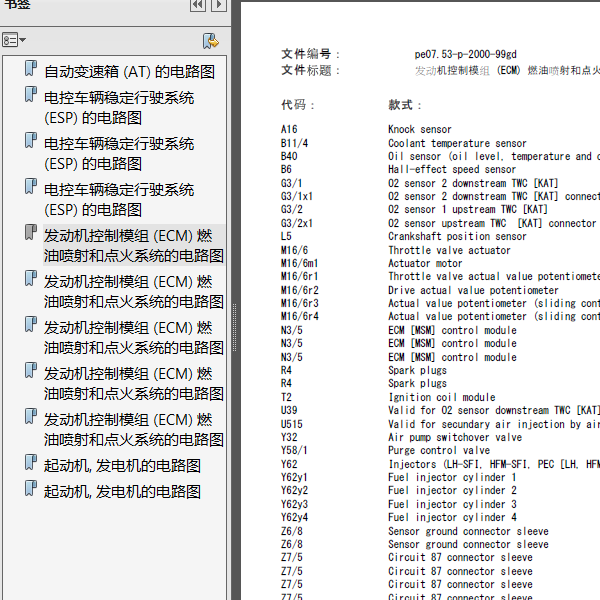Collapse the bookmarks panel with double-arrow icon
Viewport: 600px width, 600px height.
point(197,6)
